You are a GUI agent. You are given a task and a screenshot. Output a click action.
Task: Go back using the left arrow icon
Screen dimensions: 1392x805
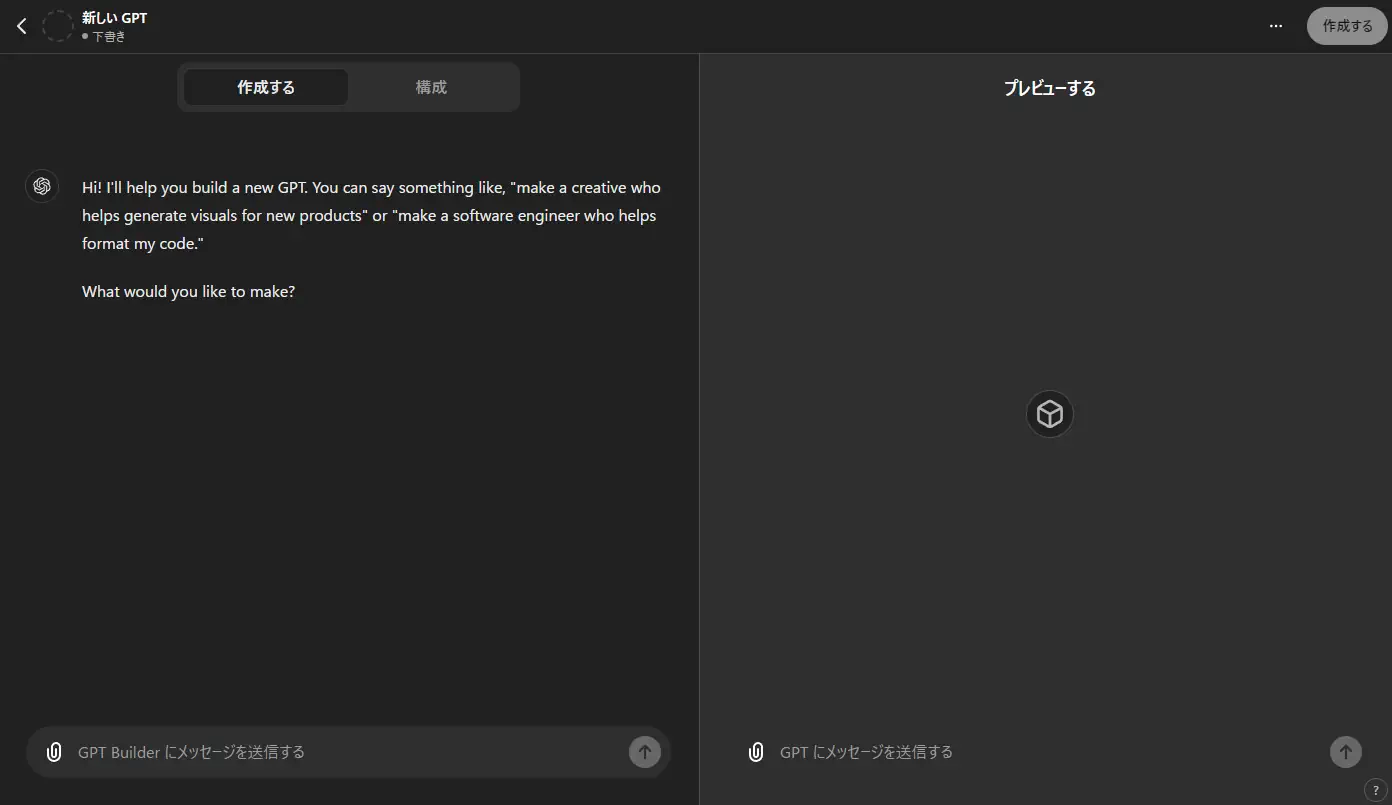pyautogui.click(x=22, y=26)
